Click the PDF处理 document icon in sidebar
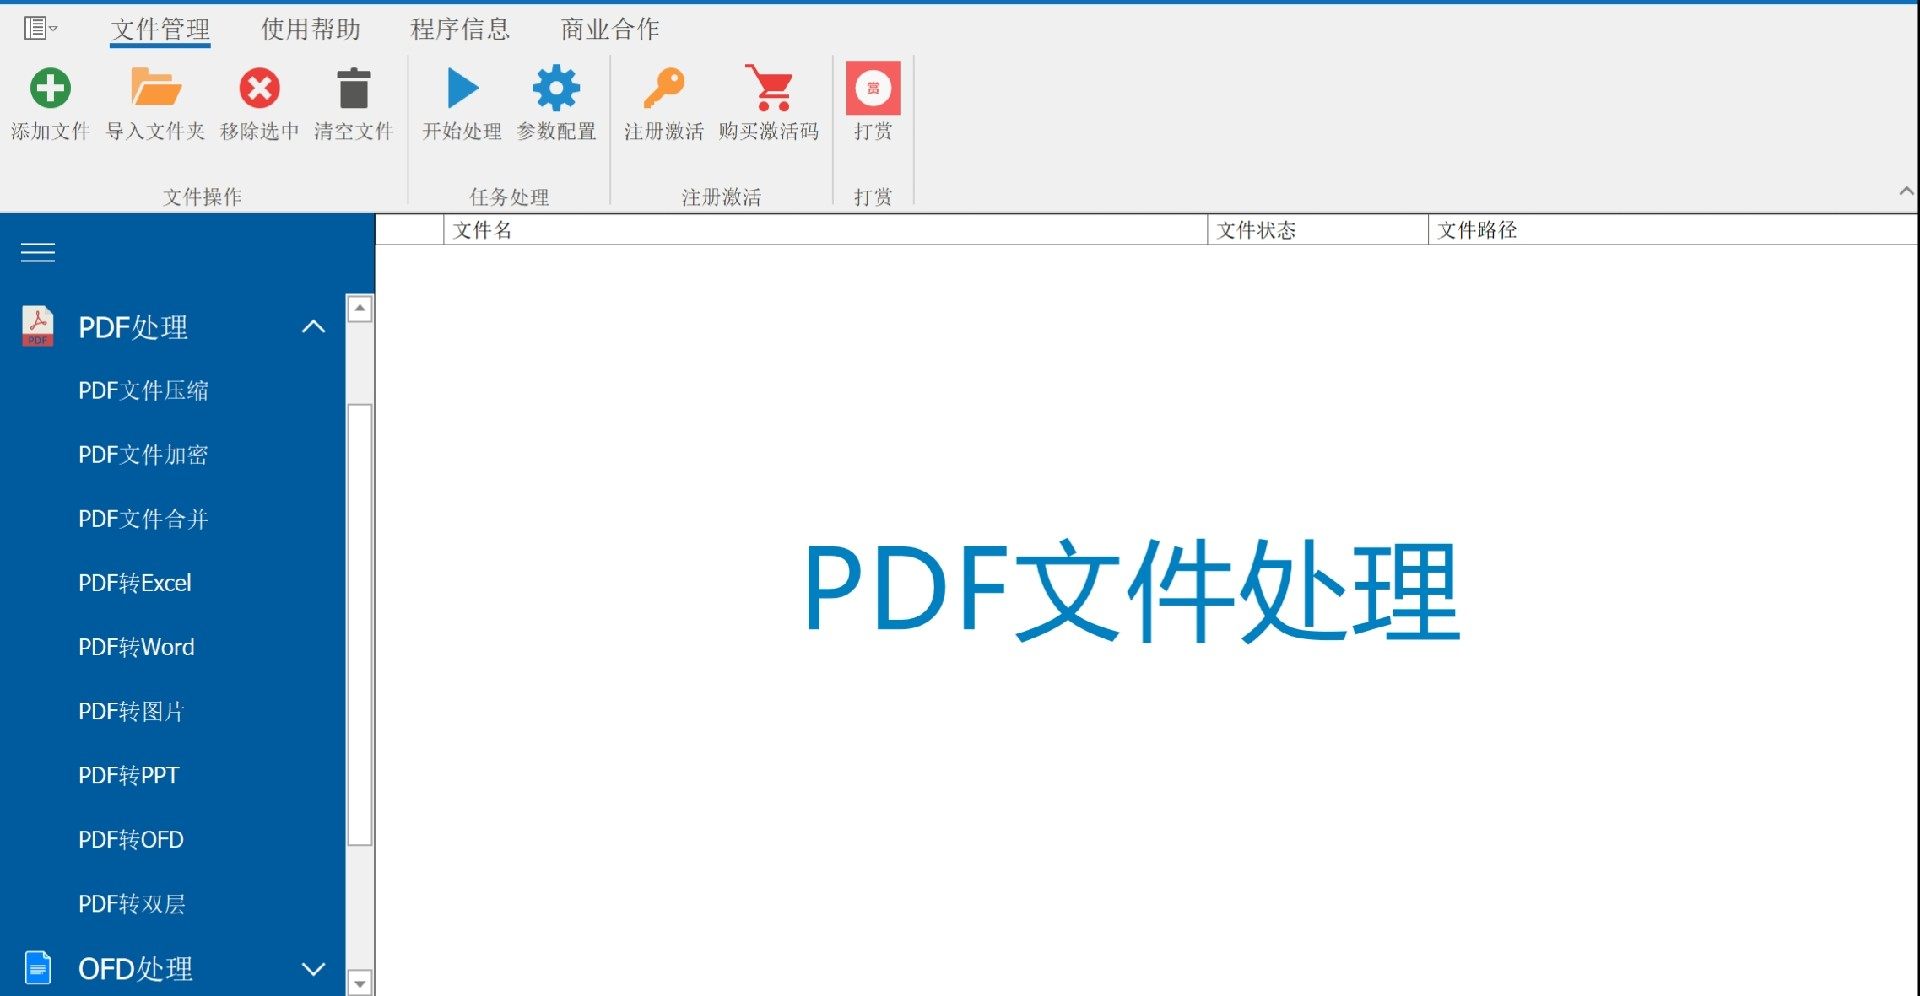Viewport: 1920px width, 996px height. point(38,326)
